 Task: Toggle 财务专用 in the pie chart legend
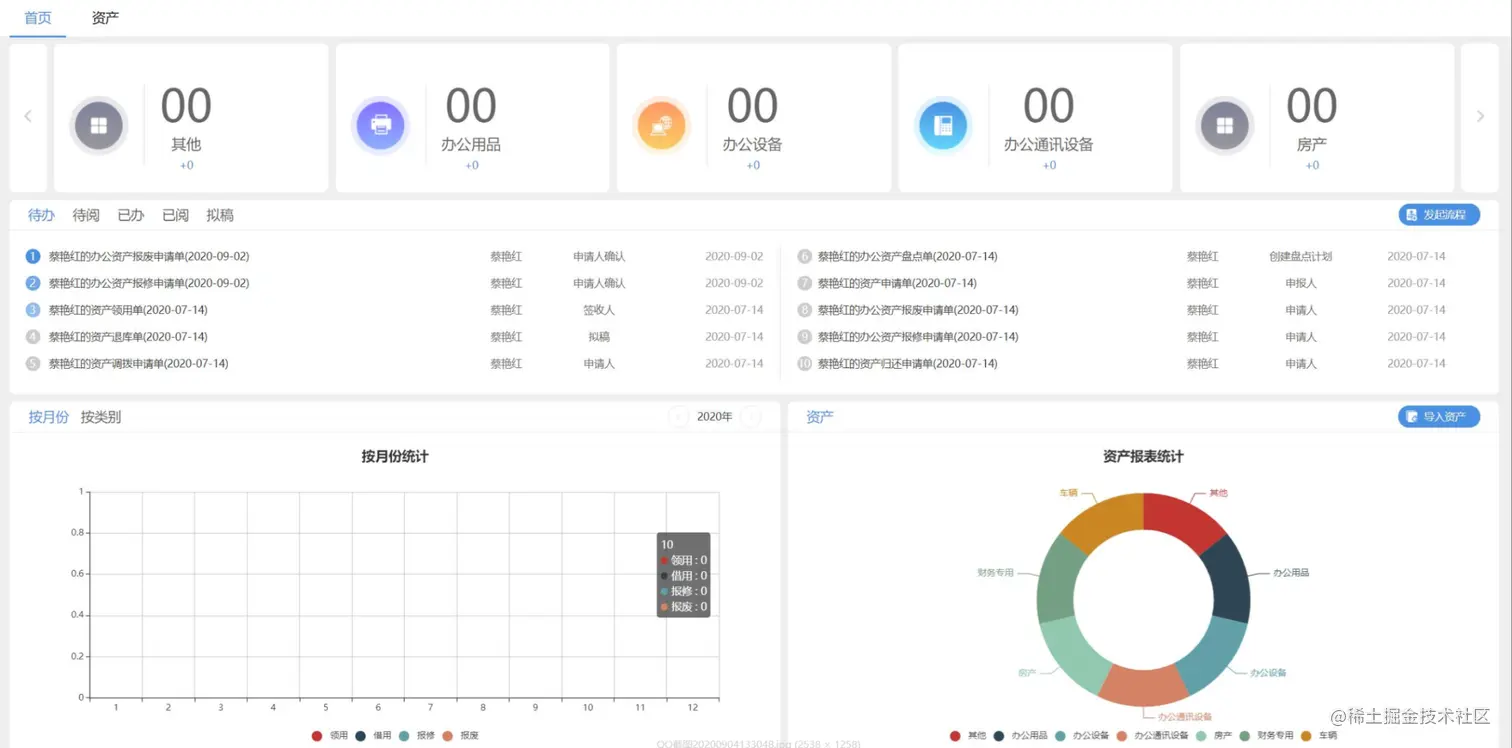(1266, 736)
